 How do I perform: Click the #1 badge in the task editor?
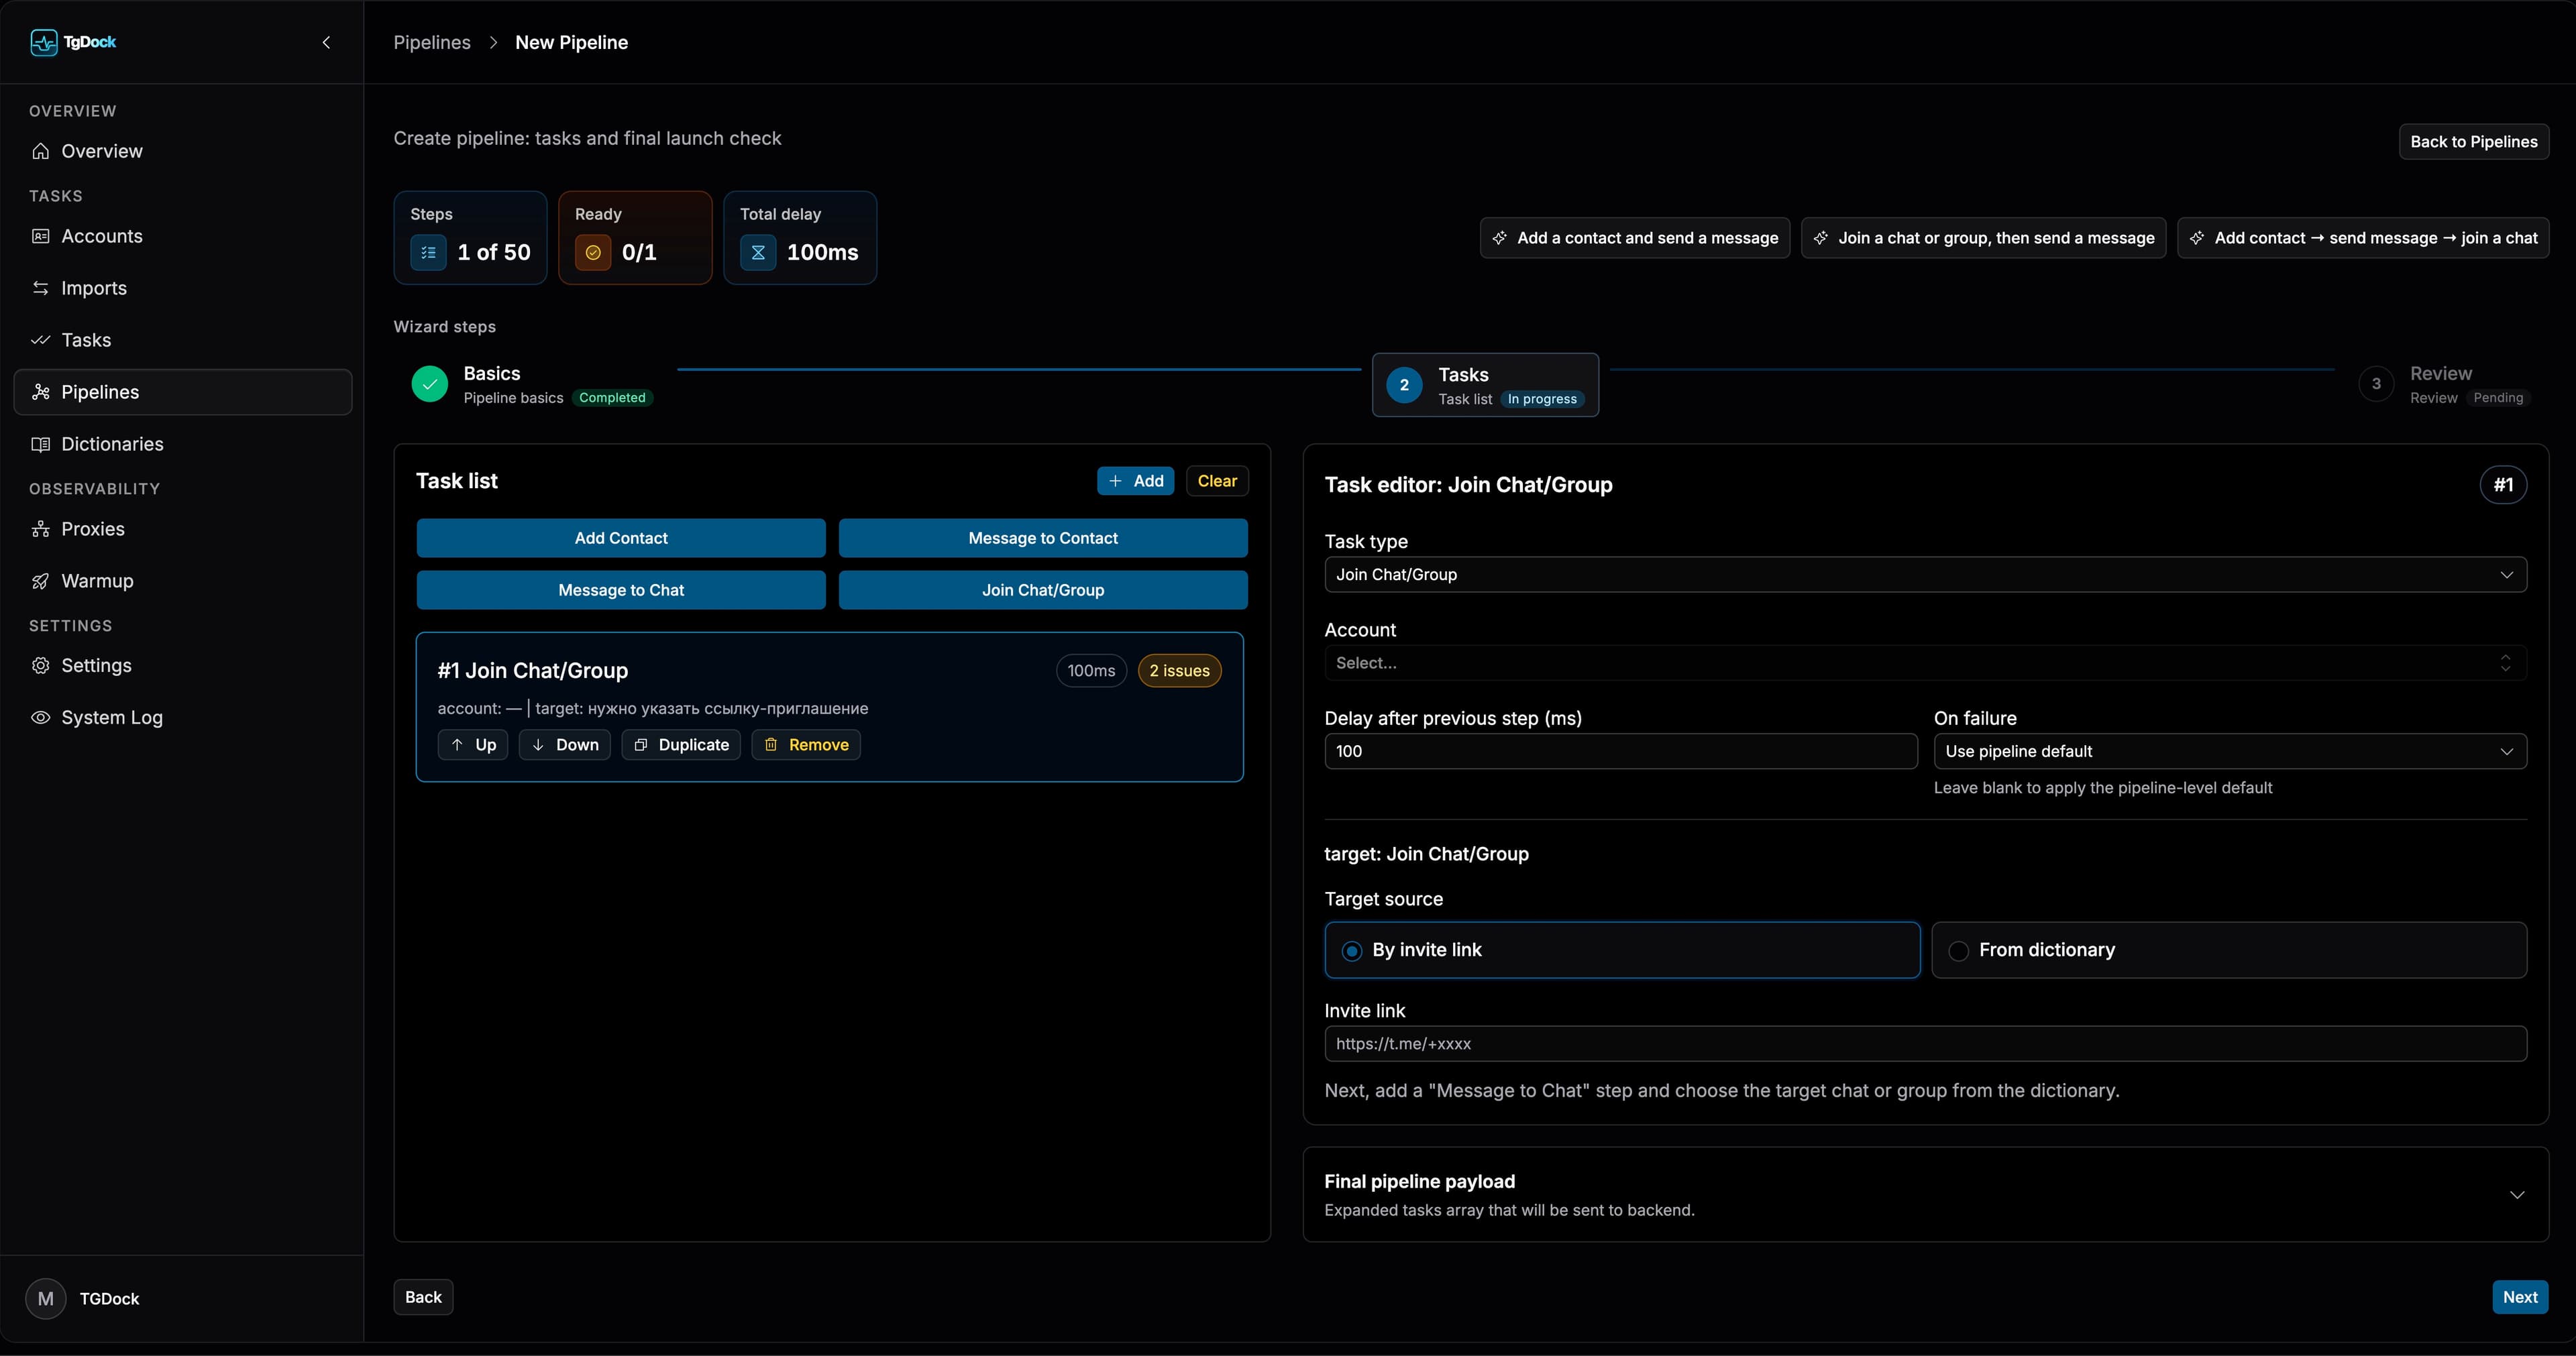2503,485
